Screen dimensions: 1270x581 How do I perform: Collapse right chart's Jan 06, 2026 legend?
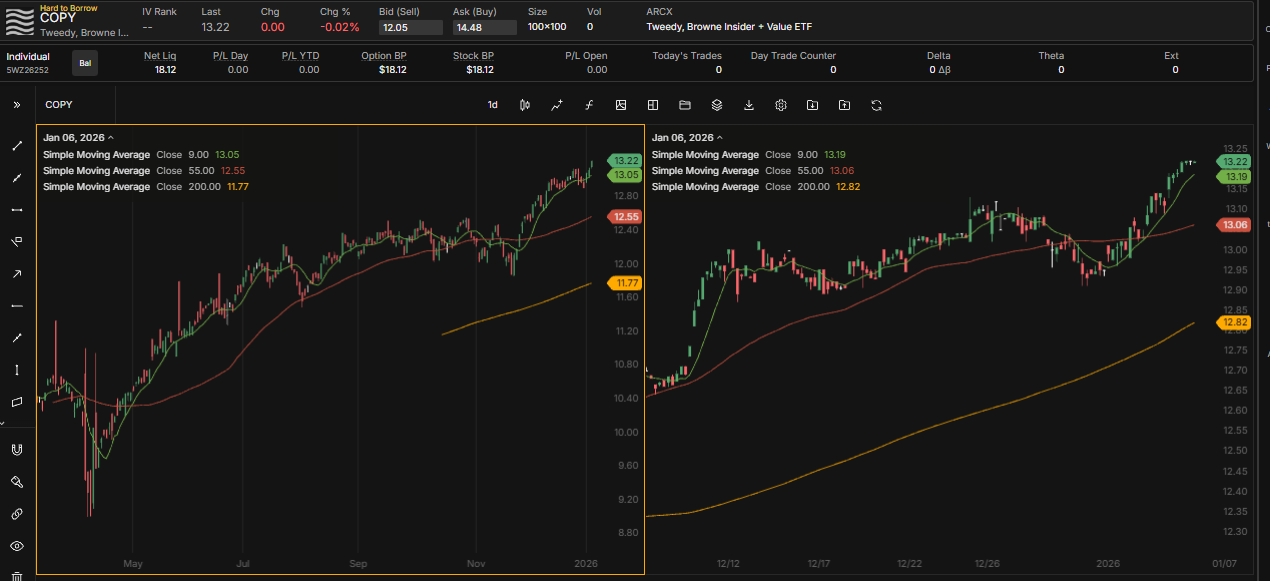point(720,138)
